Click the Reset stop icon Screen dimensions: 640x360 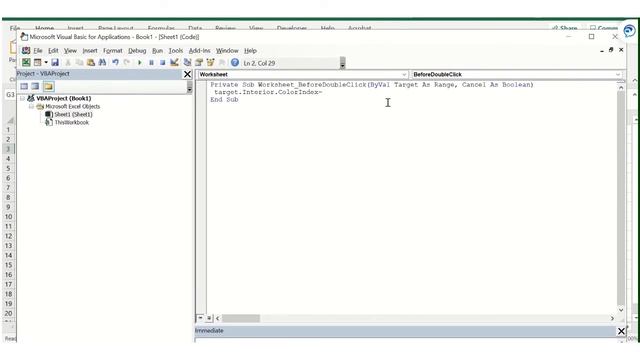tap(162, 62)
